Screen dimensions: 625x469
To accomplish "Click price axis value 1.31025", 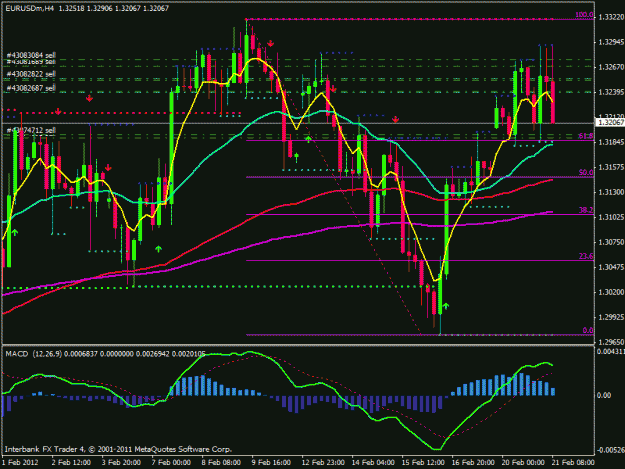I will [611, 217].
